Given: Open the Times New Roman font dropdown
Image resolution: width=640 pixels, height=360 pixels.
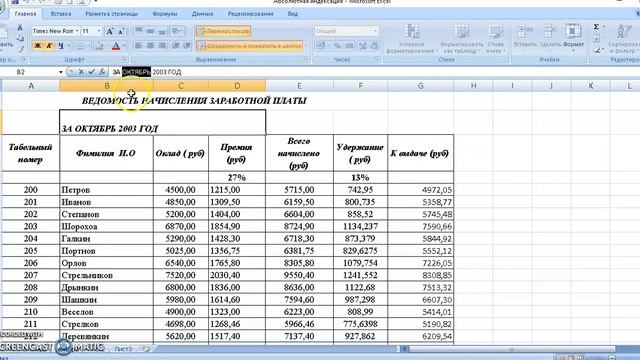Looking at the screenshot, I should 77,31.
